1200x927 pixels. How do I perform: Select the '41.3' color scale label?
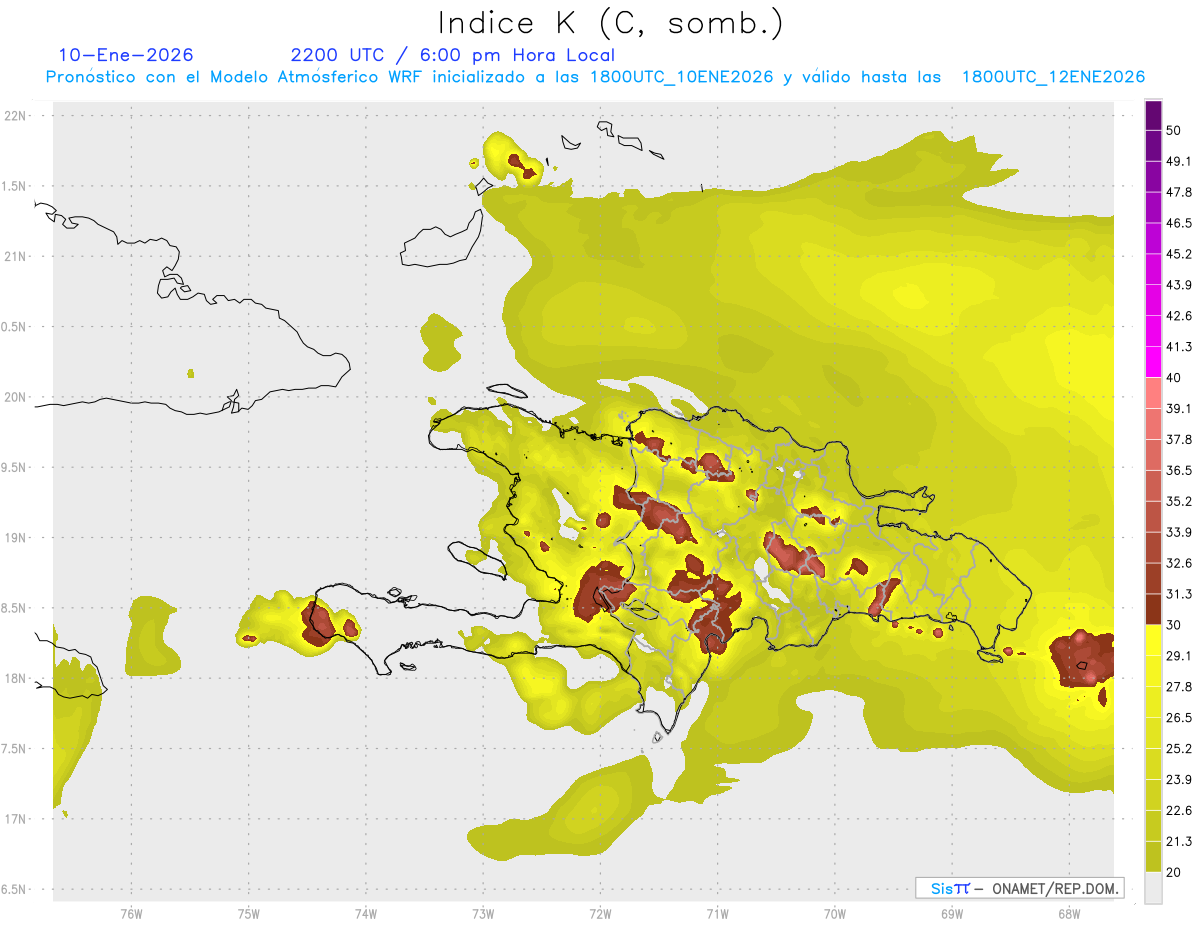1179,347
